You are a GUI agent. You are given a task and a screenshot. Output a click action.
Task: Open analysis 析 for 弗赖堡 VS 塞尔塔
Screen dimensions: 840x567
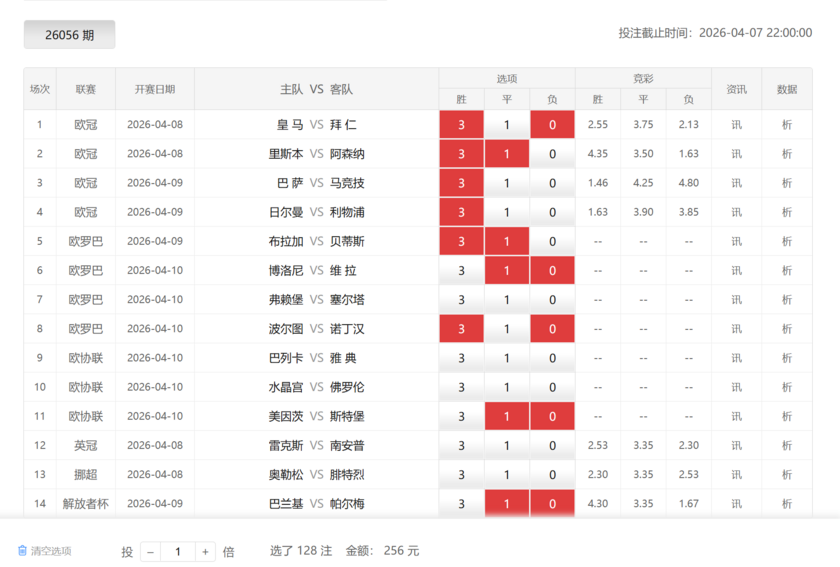[x=787, y=300]
